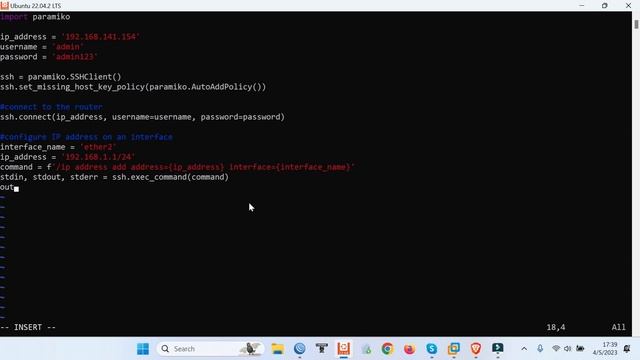This screenshot has width=640, height=360.
Task: Launch Firefox from the taskbar
Action: [x=409, y=349]
